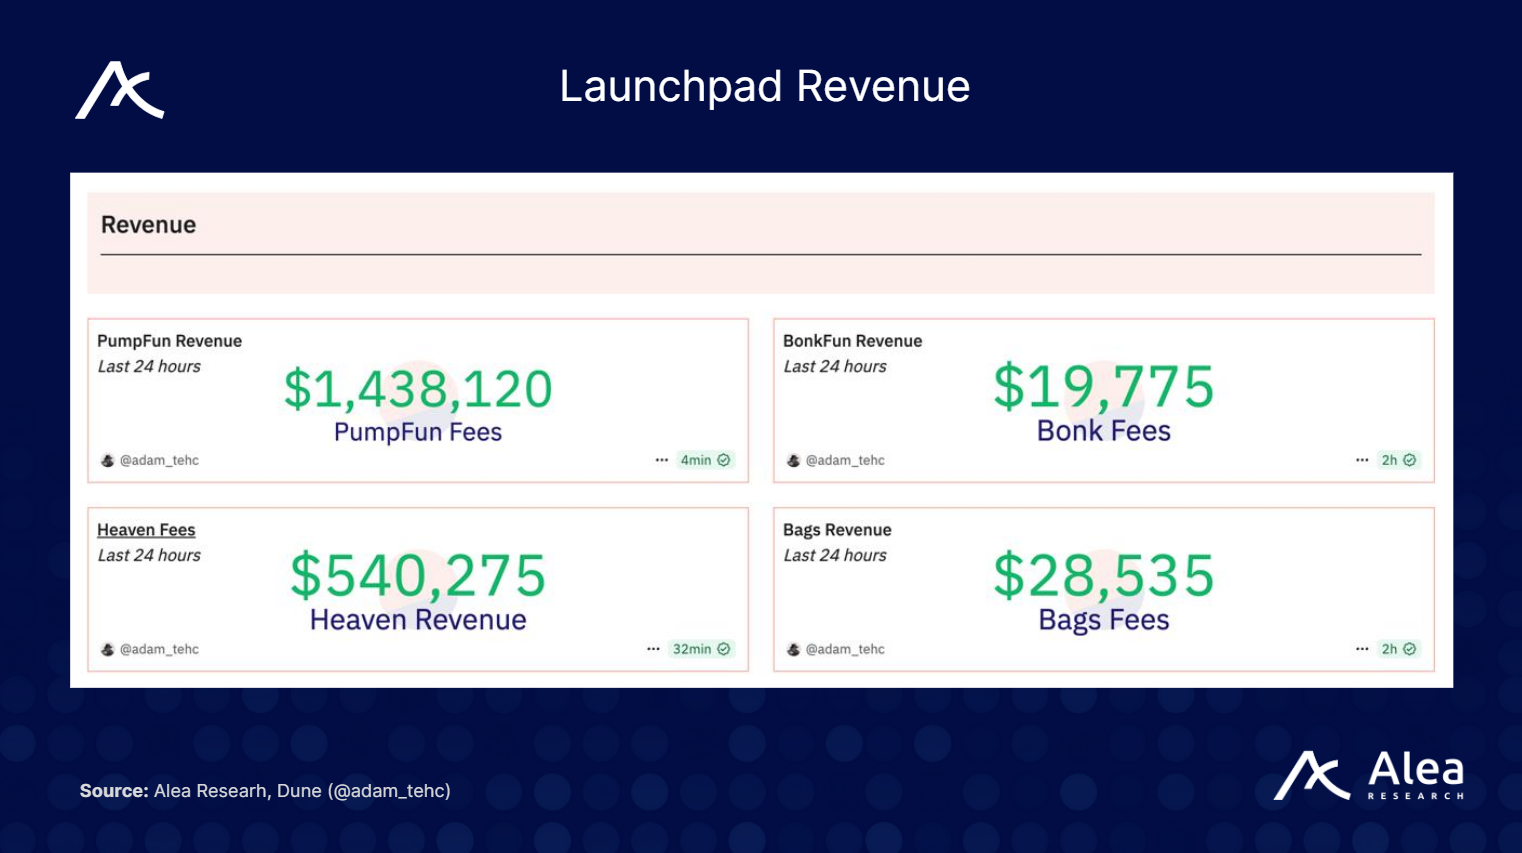Open the ellipsis menu on BonkFun Revenue card
Viewport: 1522px width, 853px height.
pyautogui.click(x=1361, y=459)
